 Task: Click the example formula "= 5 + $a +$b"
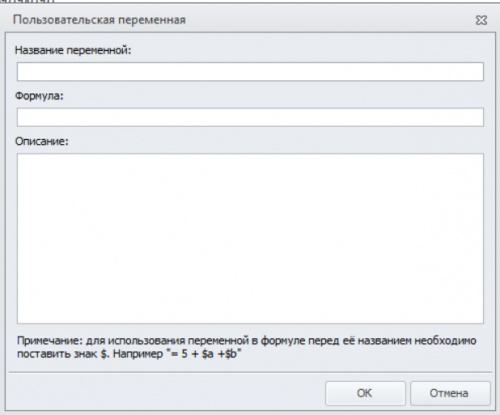click(x=206, y=354)
